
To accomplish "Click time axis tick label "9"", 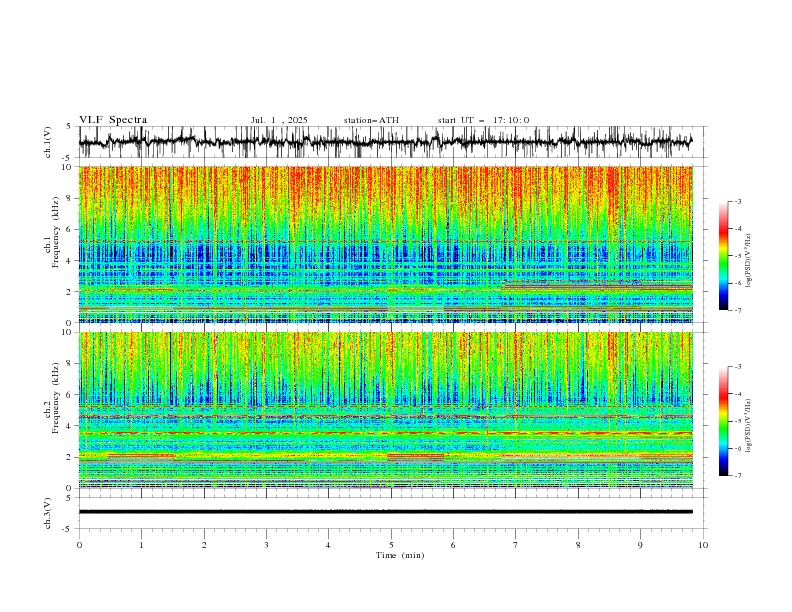I will coord(640,545).
